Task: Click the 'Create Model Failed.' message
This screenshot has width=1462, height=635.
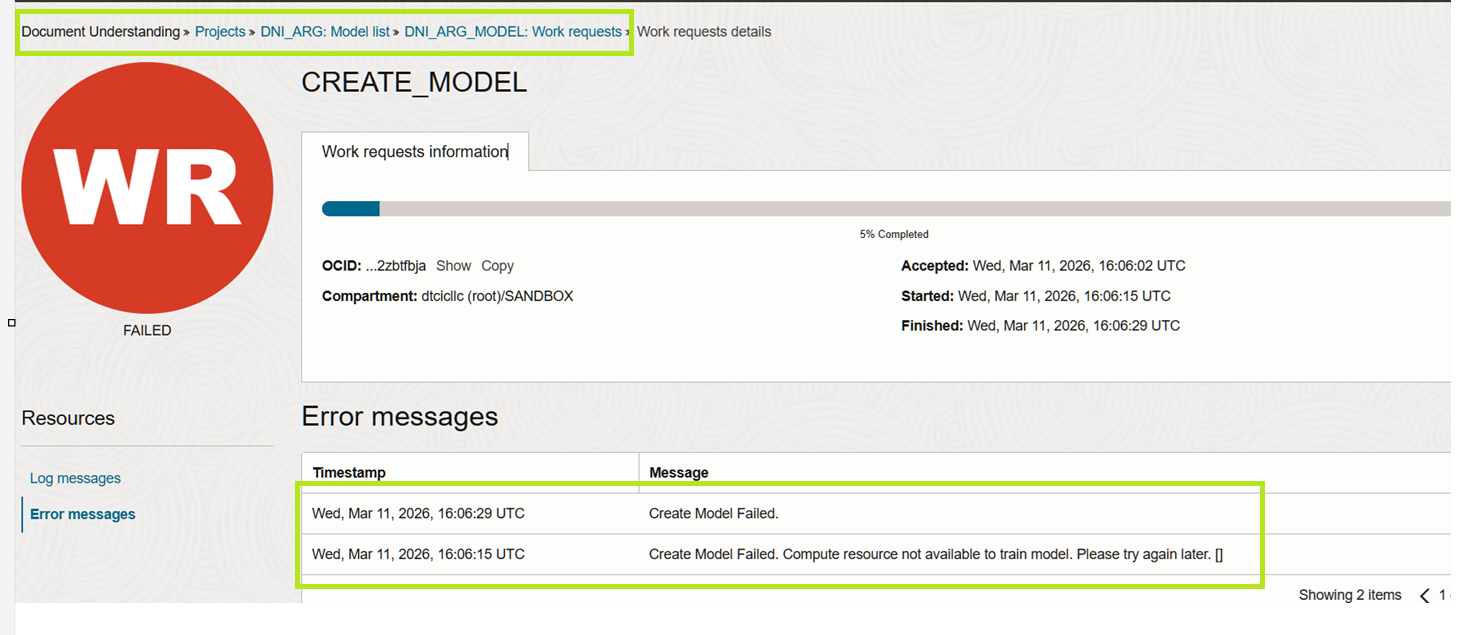Action: (714, 514)
